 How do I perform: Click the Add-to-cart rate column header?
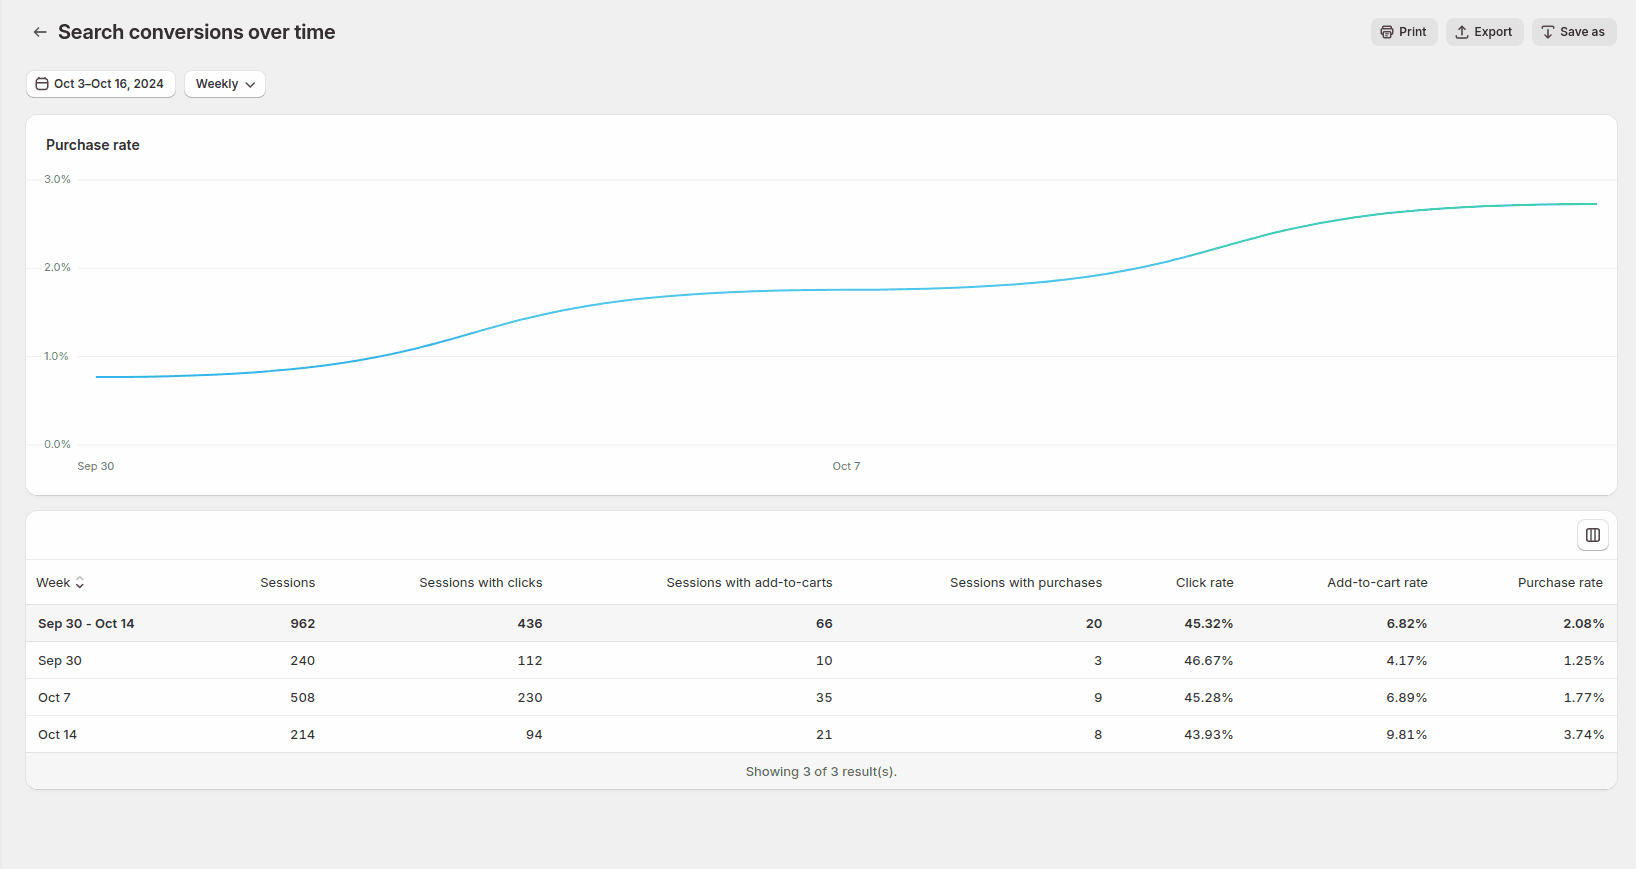[x=1377, y=583]
